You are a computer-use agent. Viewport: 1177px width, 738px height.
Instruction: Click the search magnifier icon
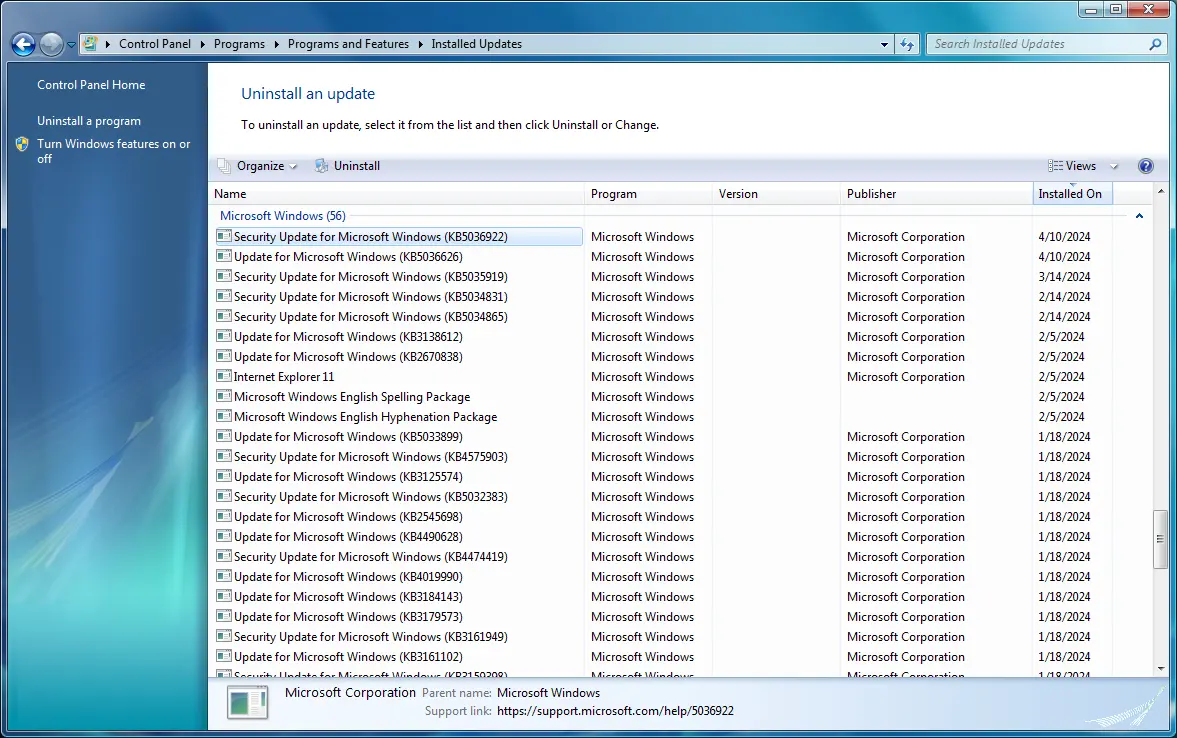tap(1155, 44)
